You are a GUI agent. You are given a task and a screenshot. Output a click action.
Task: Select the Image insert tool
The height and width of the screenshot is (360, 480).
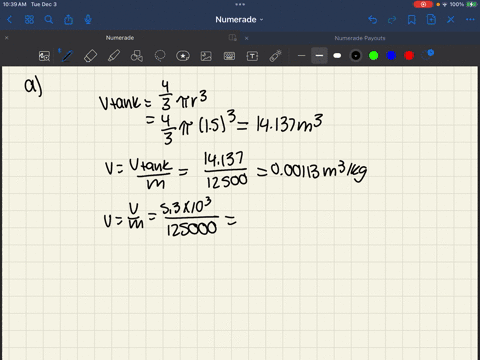coord(206,56)
